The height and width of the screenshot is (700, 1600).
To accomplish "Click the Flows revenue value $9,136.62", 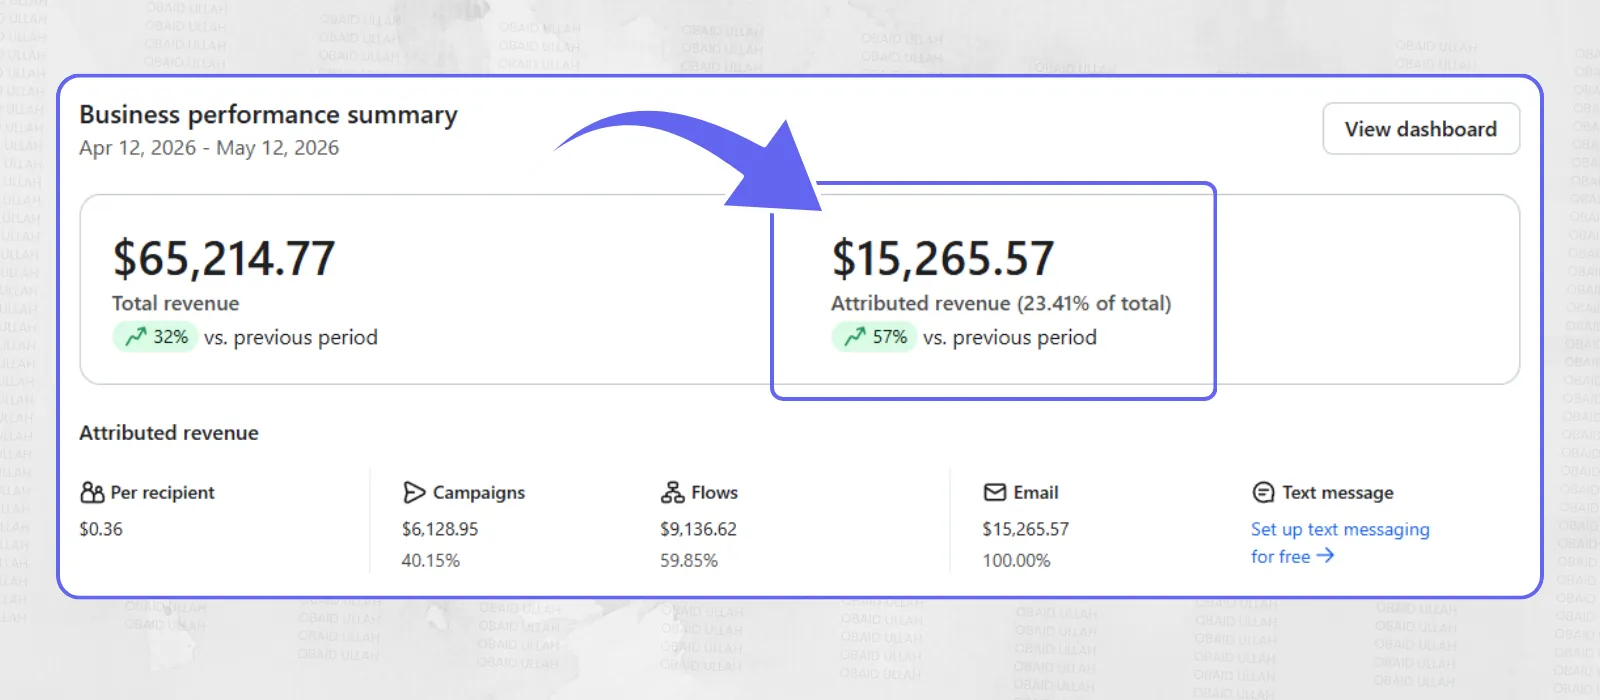I will click(698, 529).
